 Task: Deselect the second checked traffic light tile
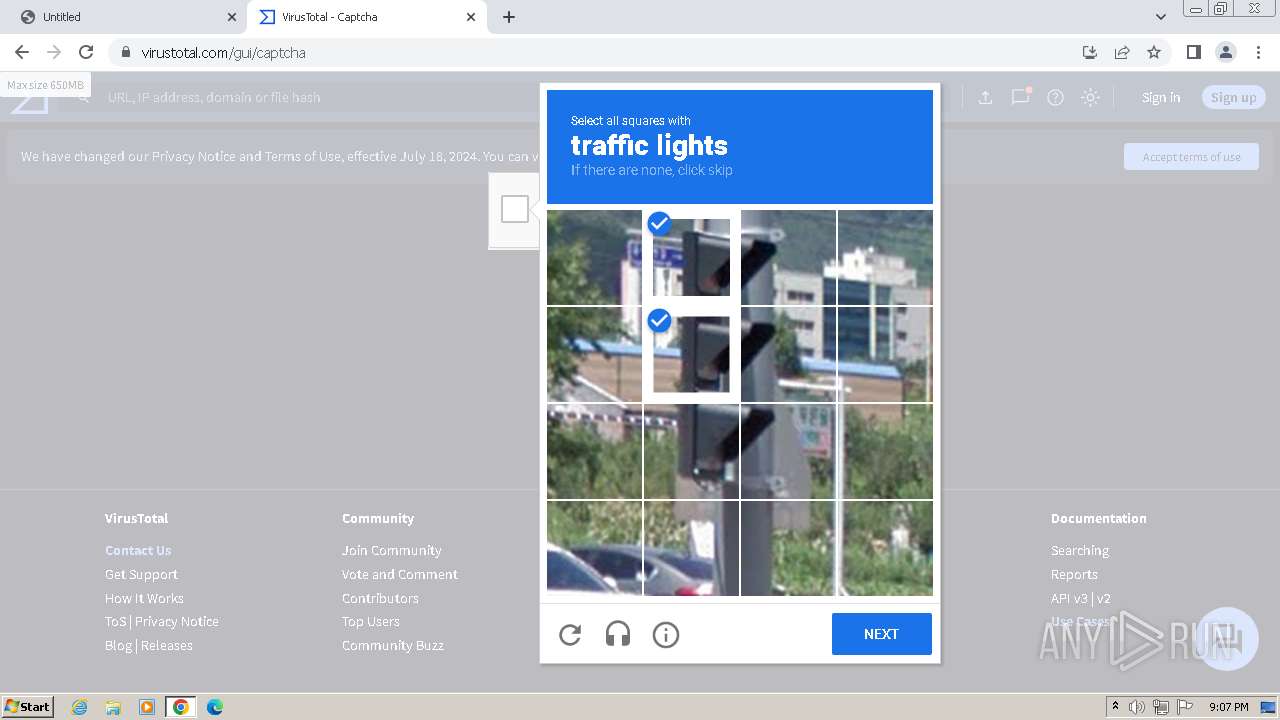(691, 354)
